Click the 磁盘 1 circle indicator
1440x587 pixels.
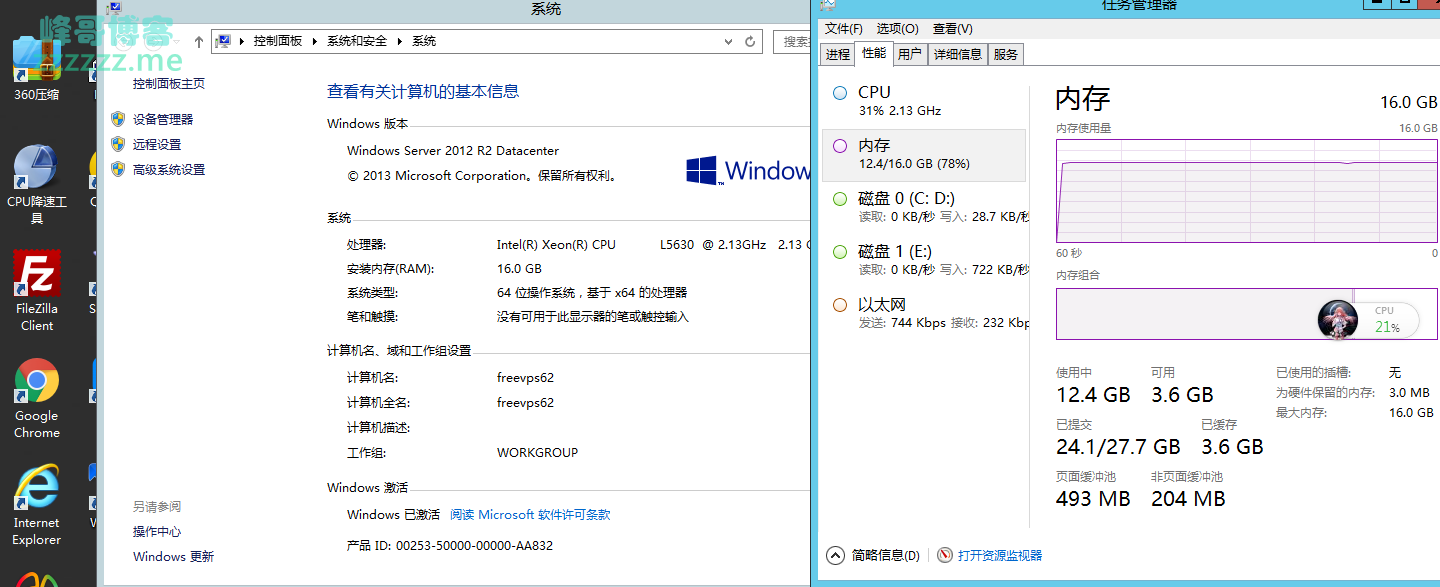(840, 252)
